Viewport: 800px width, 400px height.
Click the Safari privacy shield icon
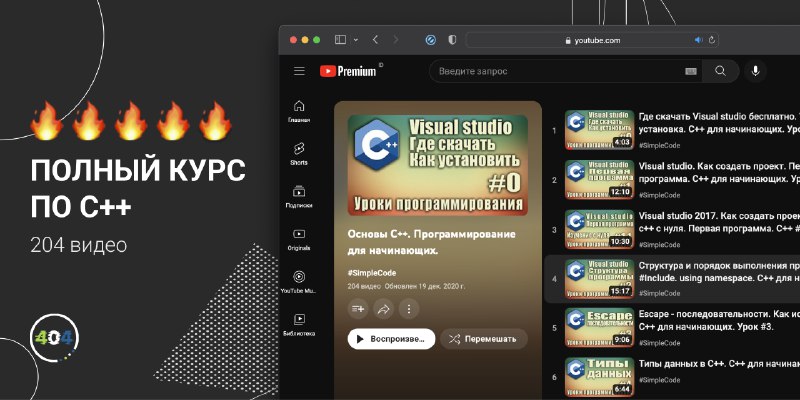click(x=452, y=40)
